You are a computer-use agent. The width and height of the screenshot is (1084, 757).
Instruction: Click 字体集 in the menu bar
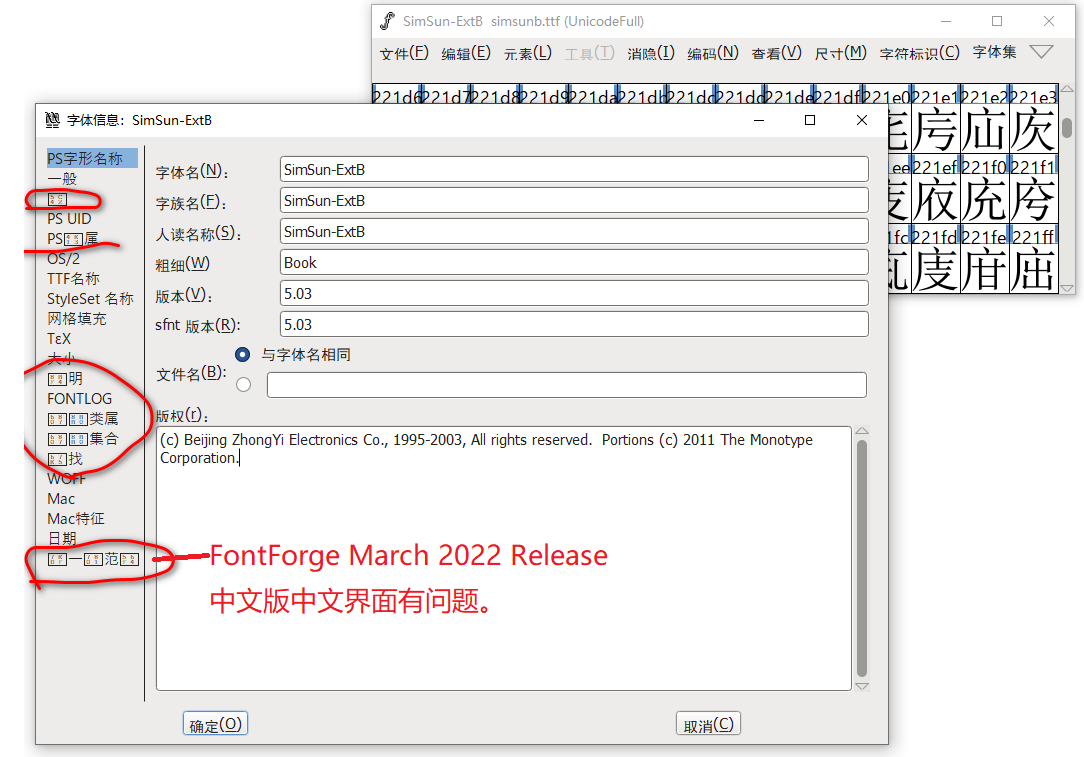point(994,53)
